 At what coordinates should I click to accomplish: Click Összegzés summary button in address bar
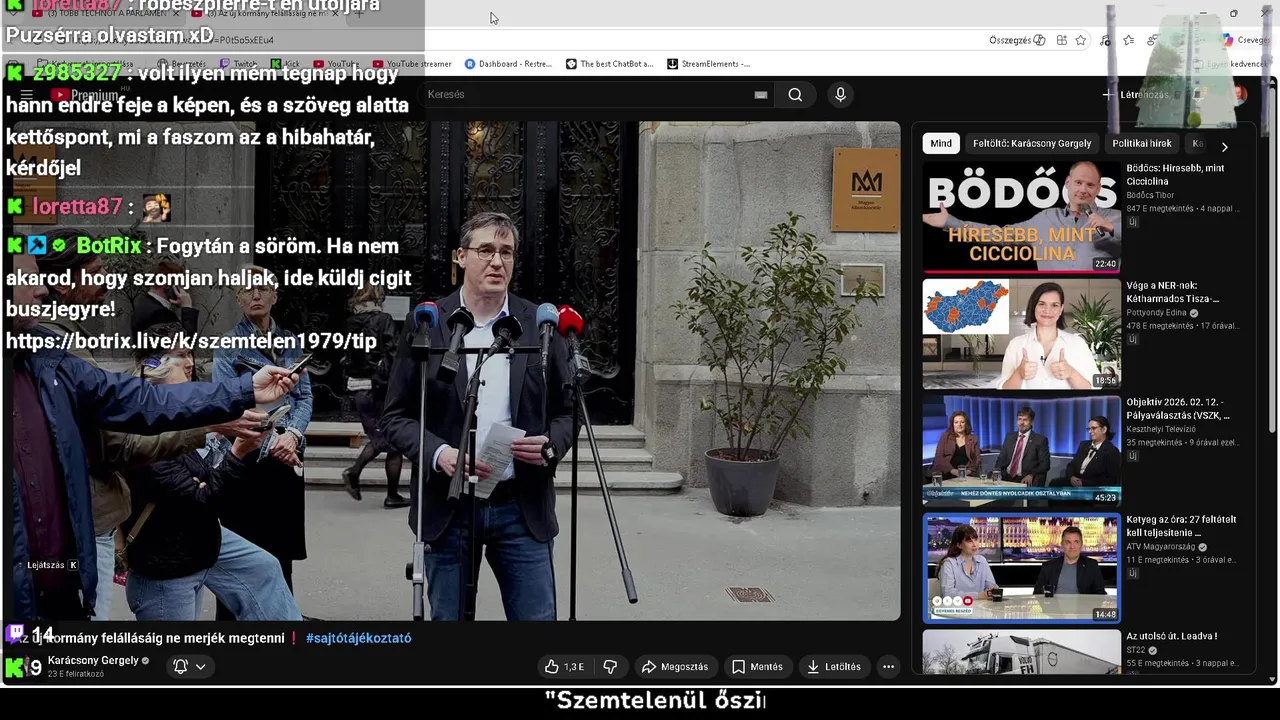[x=1017, y=40]
